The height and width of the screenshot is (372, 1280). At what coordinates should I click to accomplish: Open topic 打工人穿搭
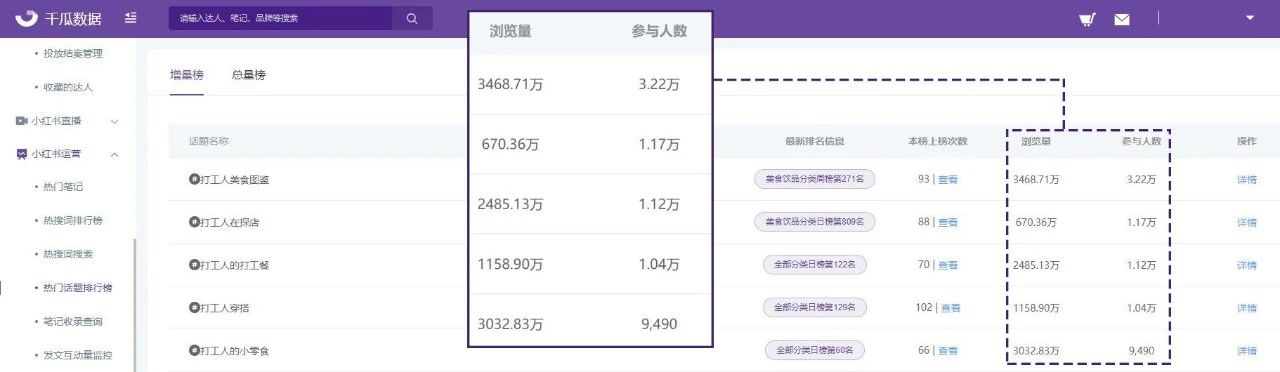[225, 308]
